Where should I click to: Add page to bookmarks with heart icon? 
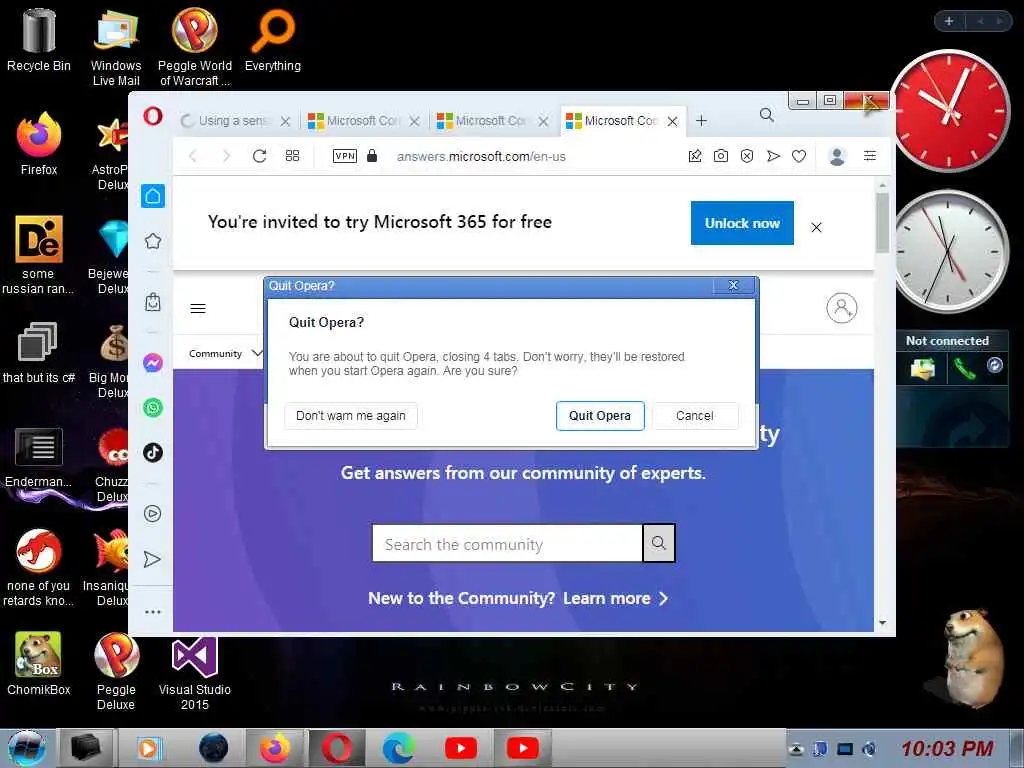[799, 156]
